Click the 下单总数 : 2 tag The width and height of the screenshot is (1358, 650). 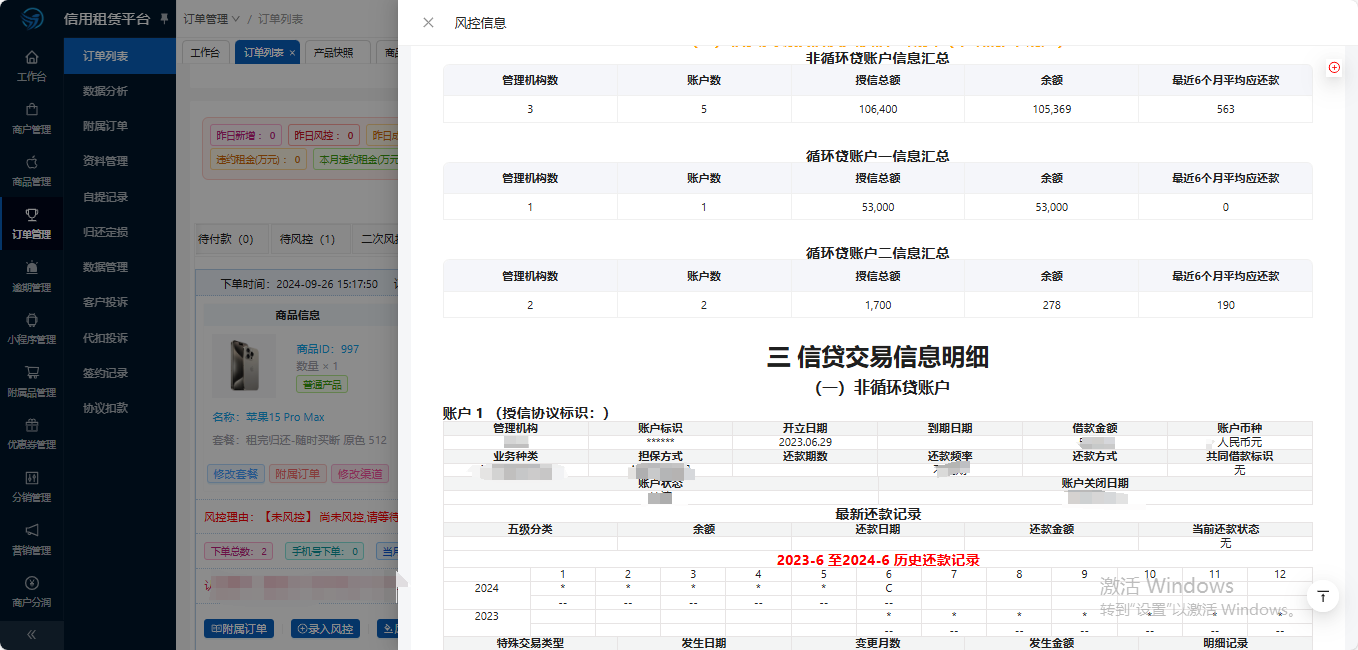coord(239,551)
